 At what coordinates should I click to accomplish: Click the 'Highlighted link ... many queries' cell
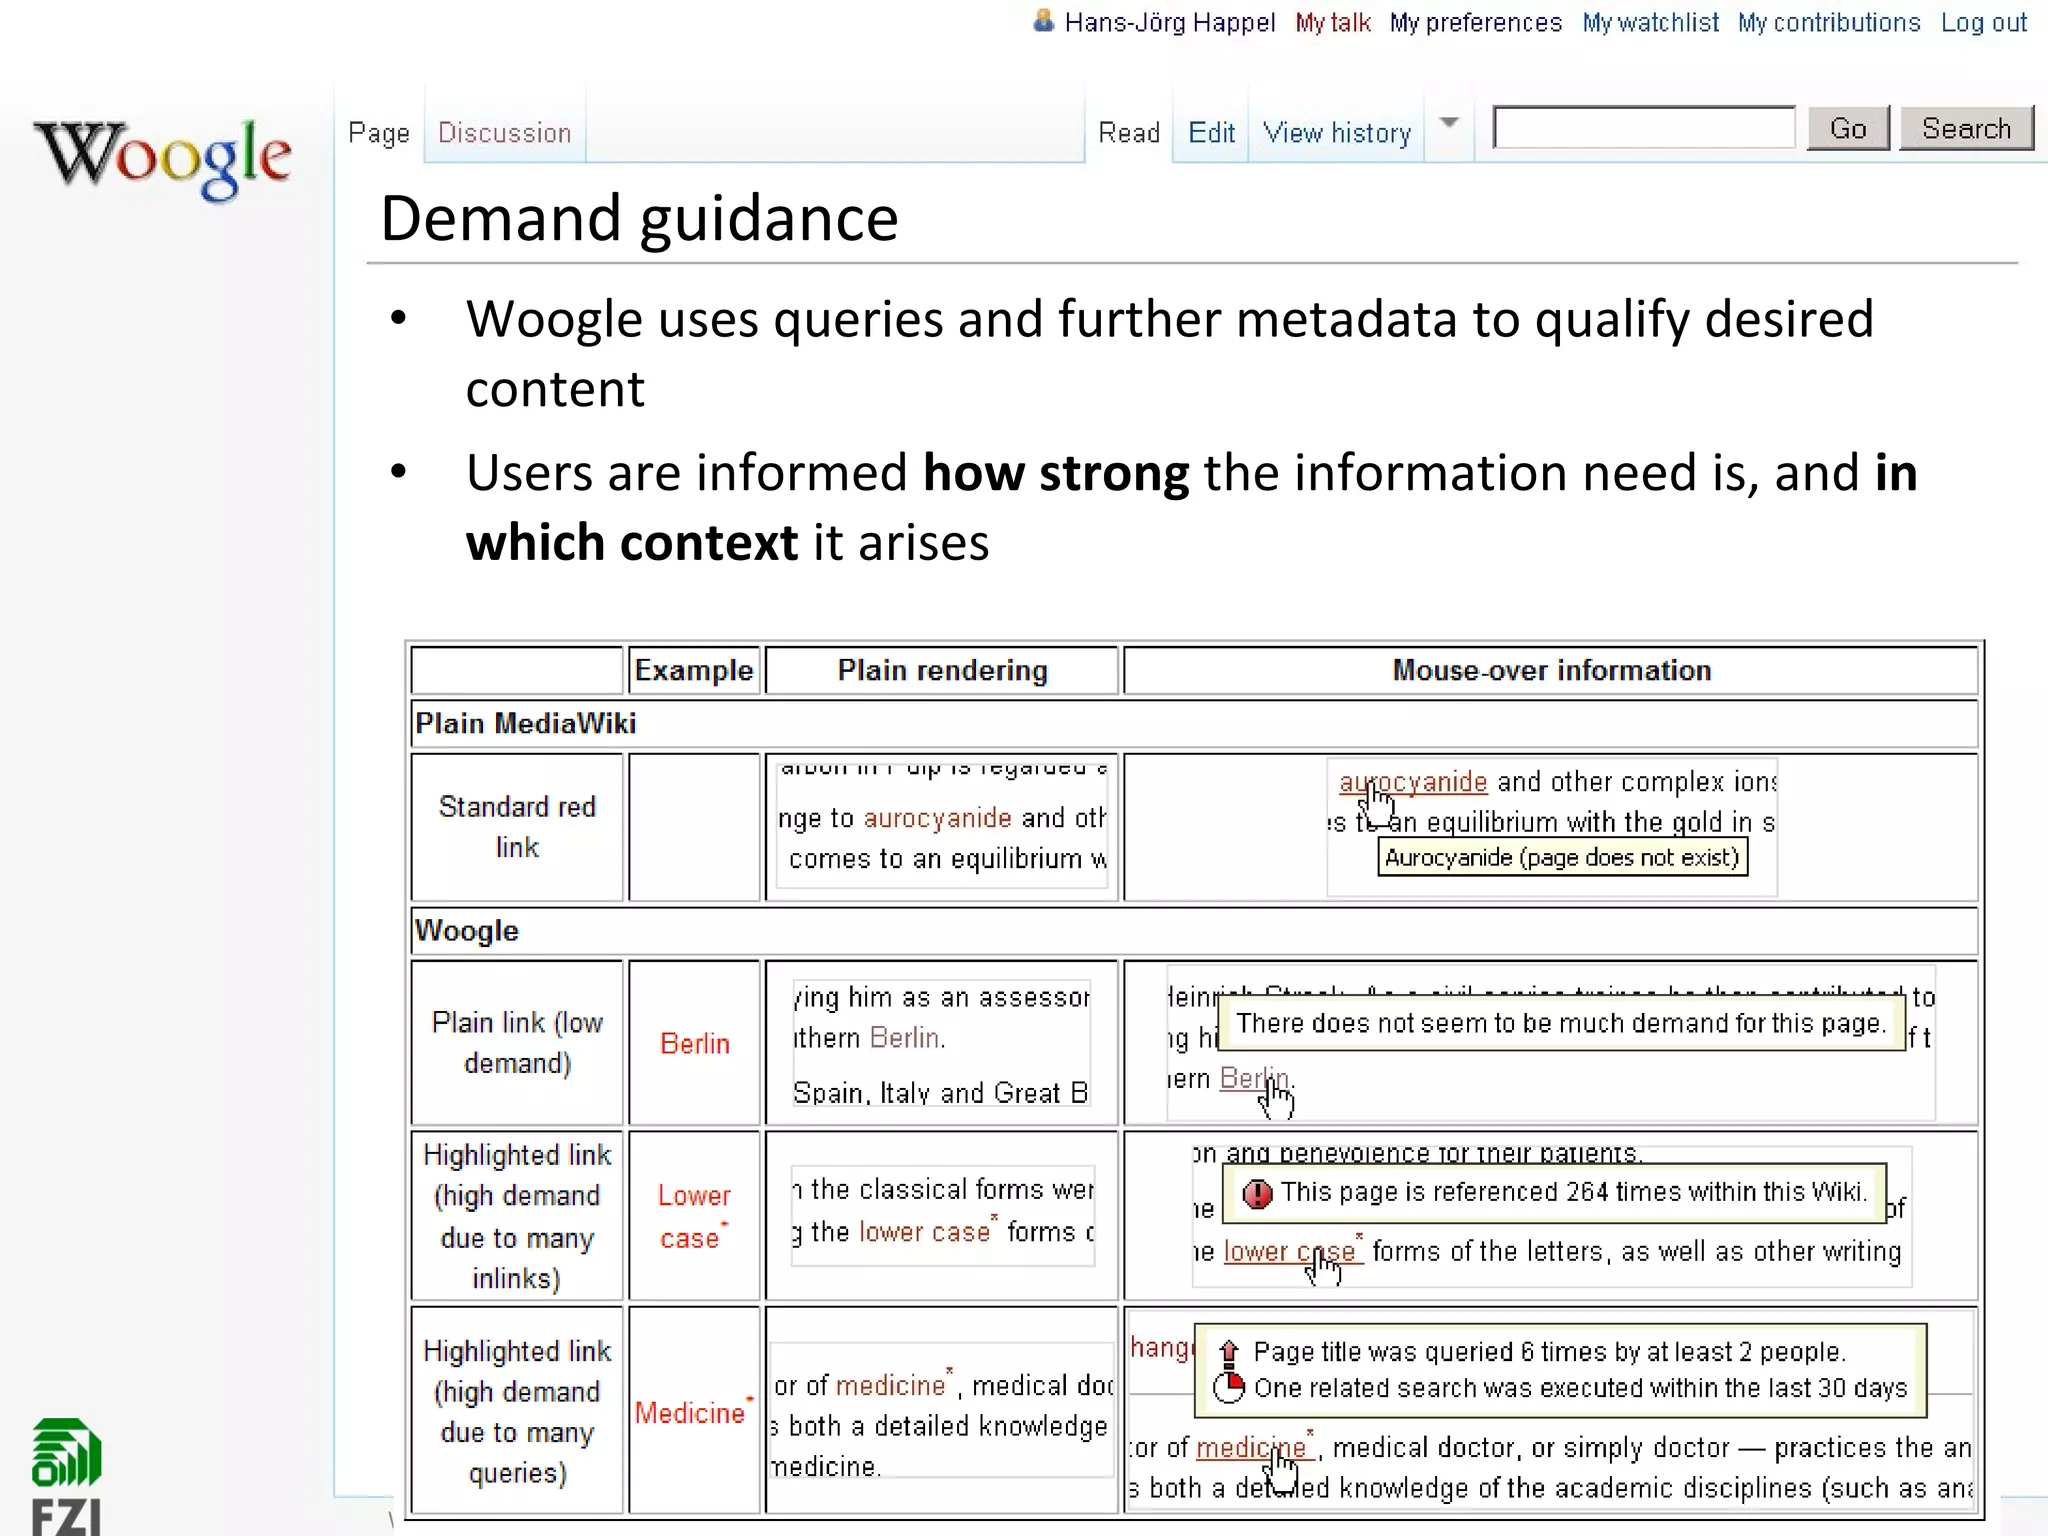[x=517, y=1411]
